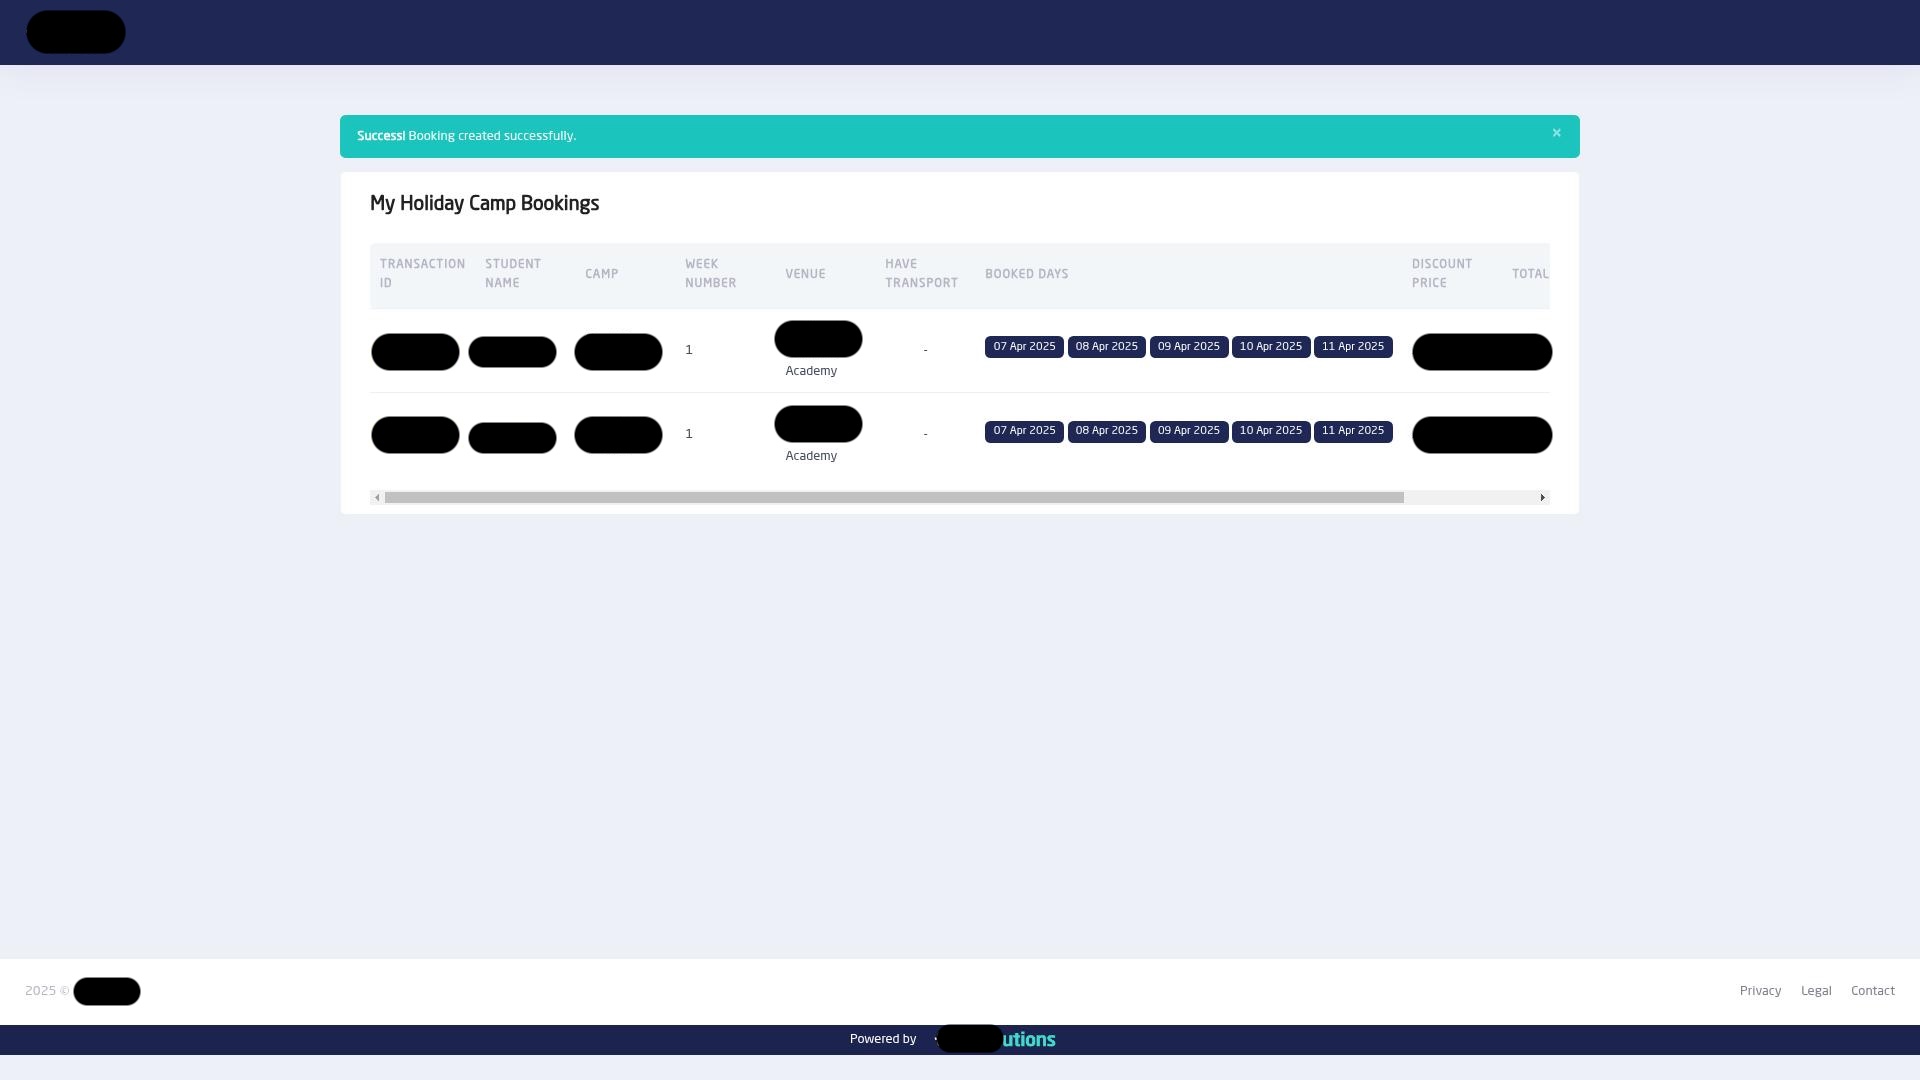
Task: Open the Contact footer link
Action: (1872, 991)
